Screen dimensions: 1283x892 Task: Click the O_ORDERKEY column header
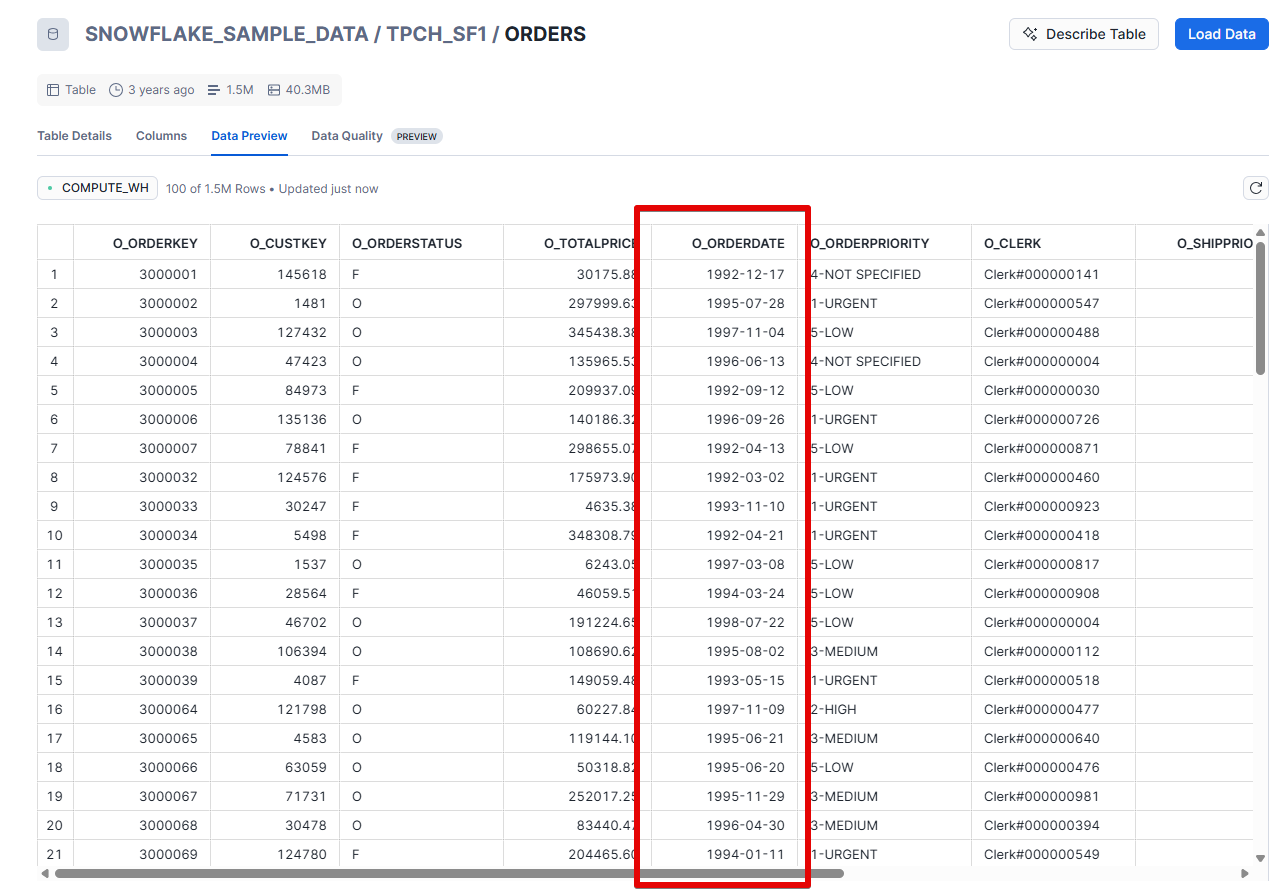(140, 243)
